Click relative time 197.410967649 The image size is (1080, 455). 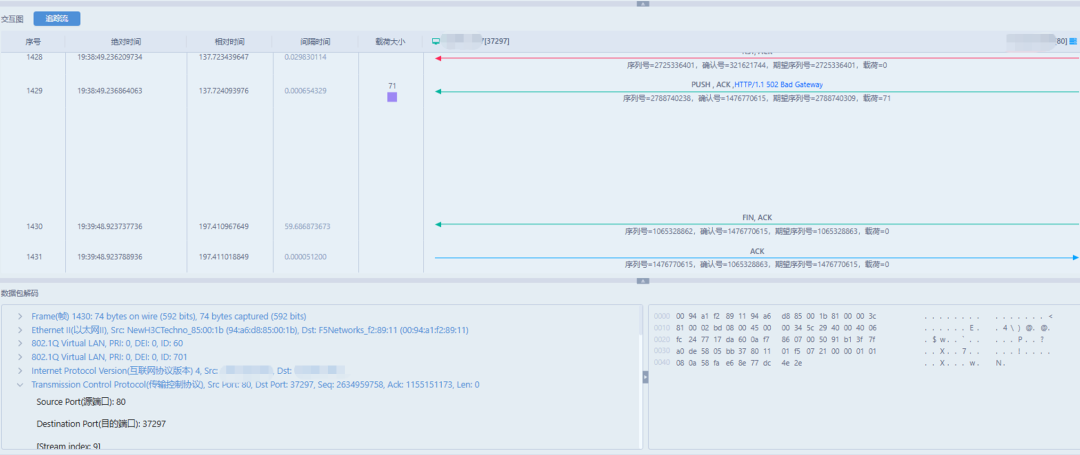point(224,226)
